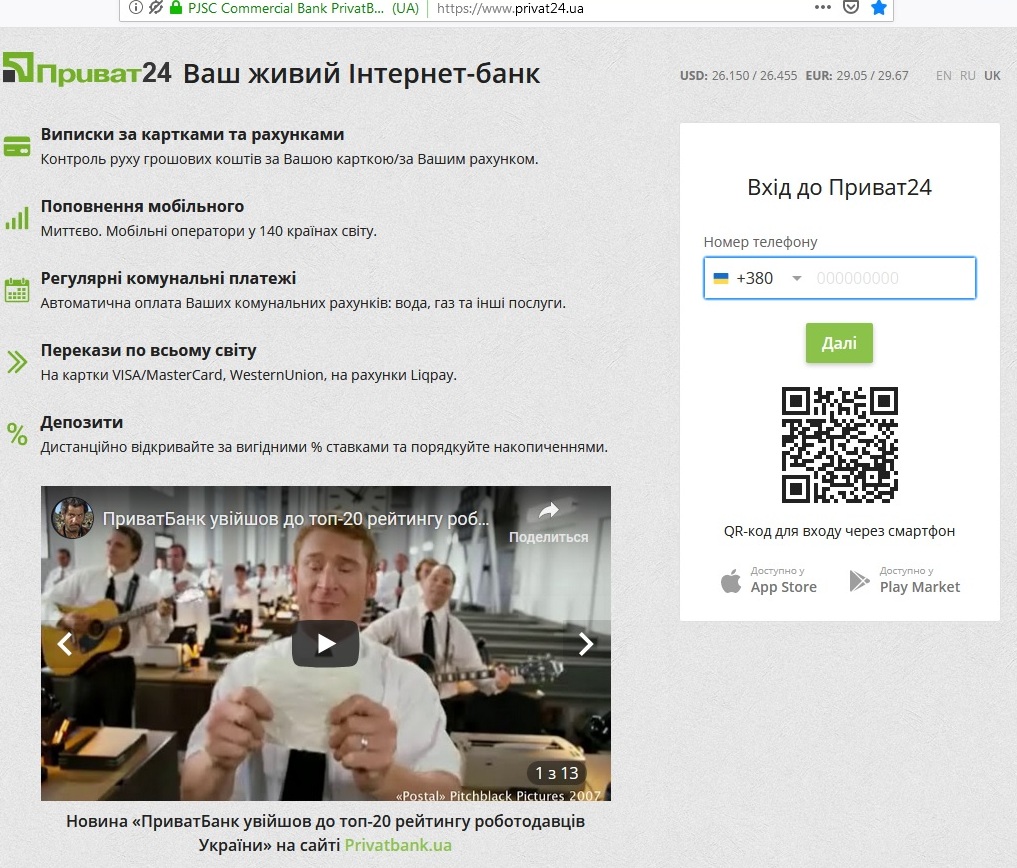Viewport: 1017px width, 868px height.
Task: Go to next video slide
Action: [586, 644]
